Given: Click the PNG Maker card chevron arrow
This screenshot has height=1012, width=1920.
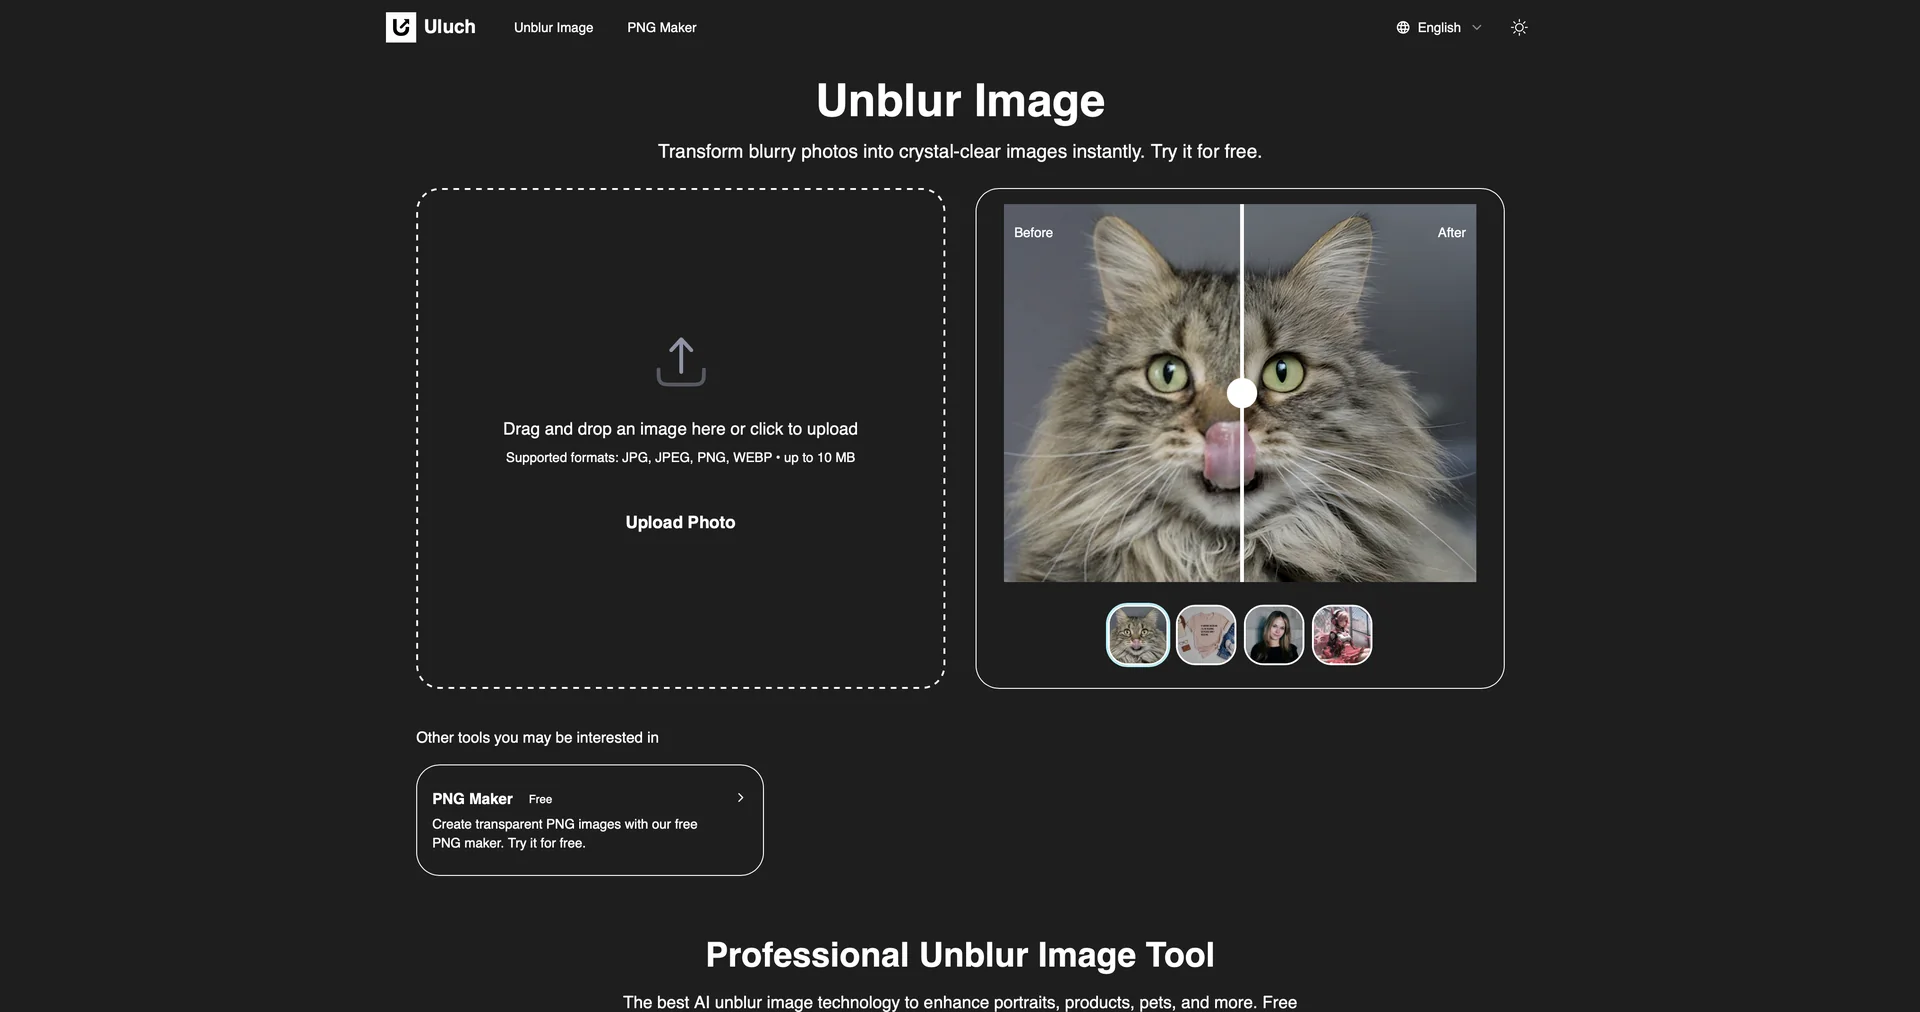Looking at the screenshot, I should click(x=740, y=798).
